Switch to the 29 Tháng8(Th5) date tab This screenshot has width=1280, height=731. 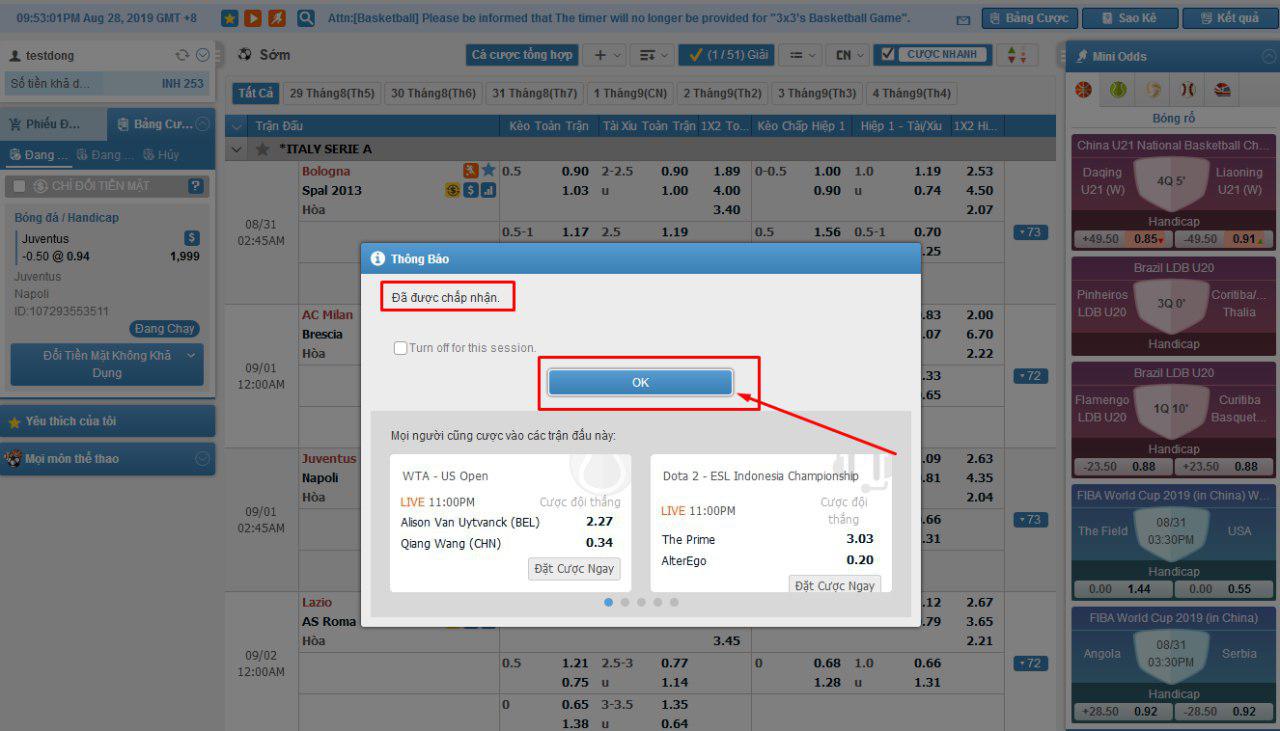coord(331,93)
